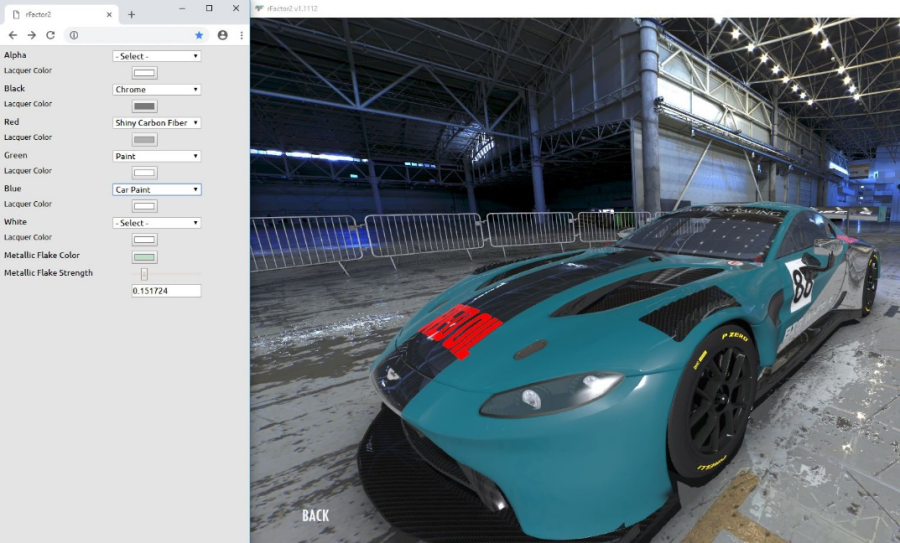Open the Red dropdown showing Shiny Carbon Fiber
Screen dimensions: 900x543
157,123
